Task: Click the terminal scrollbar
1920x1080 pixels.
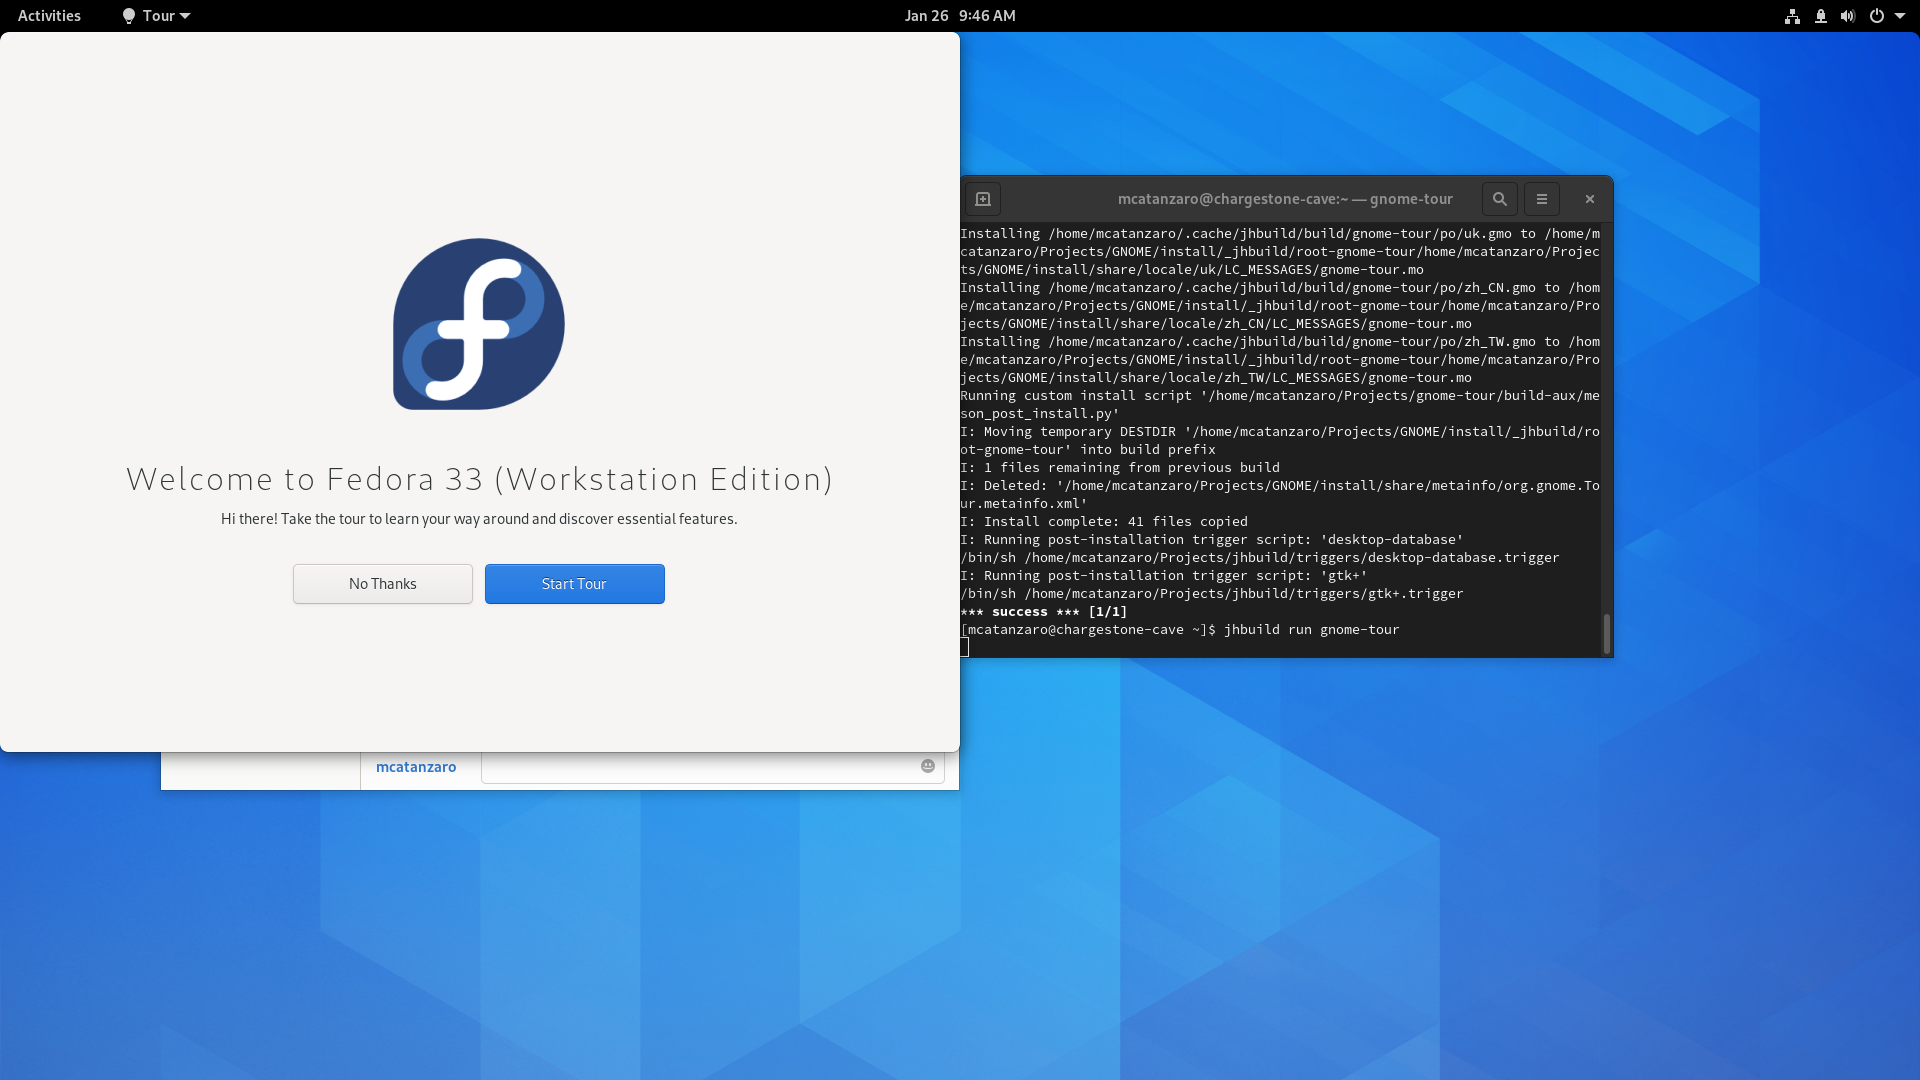Action: point(1606,633)
